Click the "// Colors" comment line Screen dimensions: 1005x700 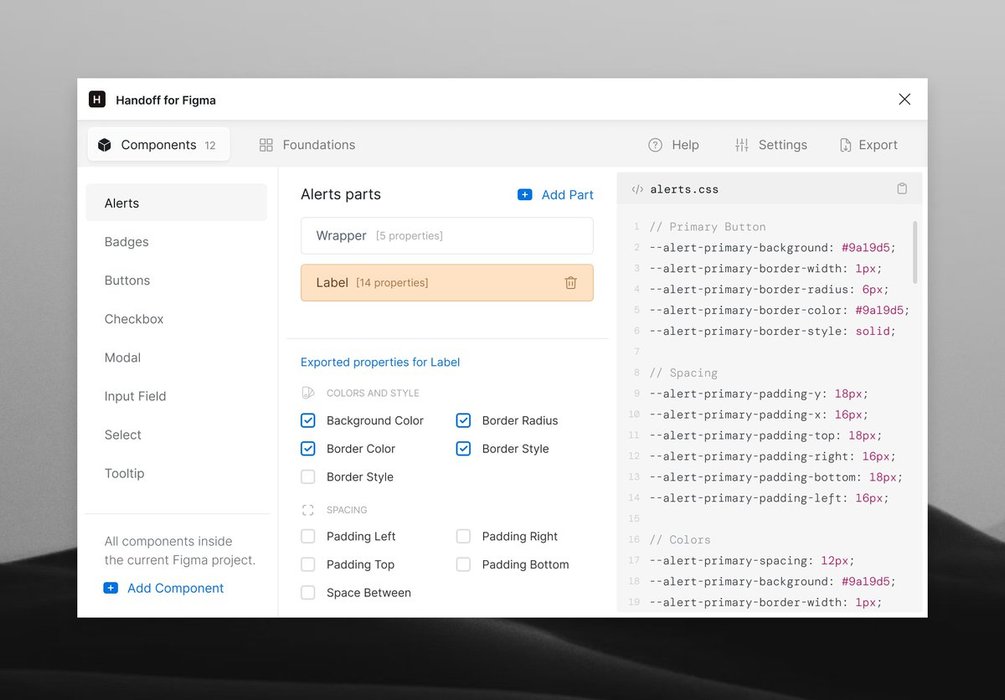tap(680, 540)
